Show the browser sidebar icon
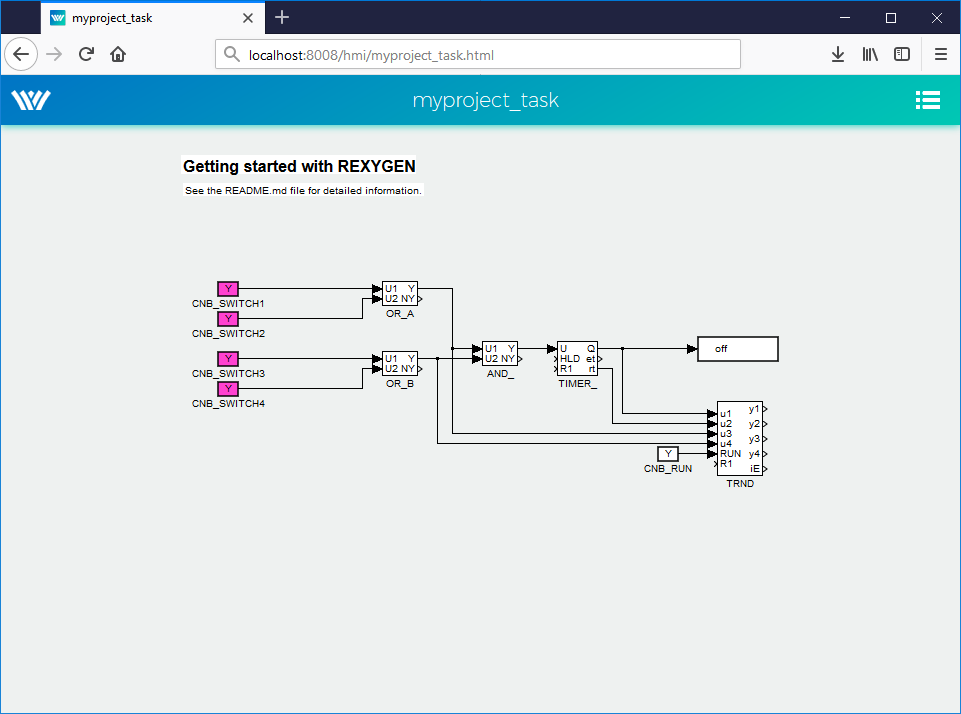The image size is (961, 714). 902,54
